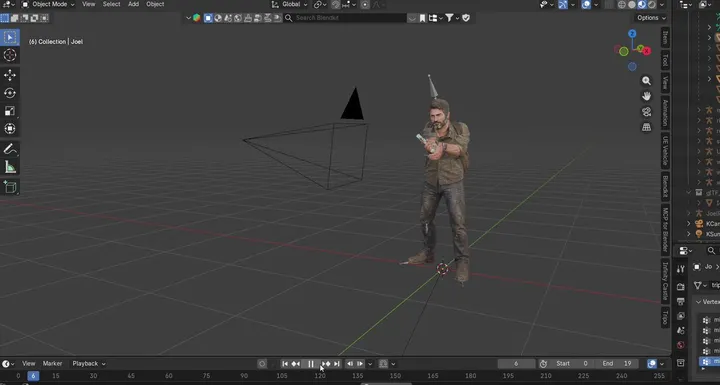Open the pivot point dropdown
The height and width of the screenshot is (385, 720).
click(x=320, y=5)
